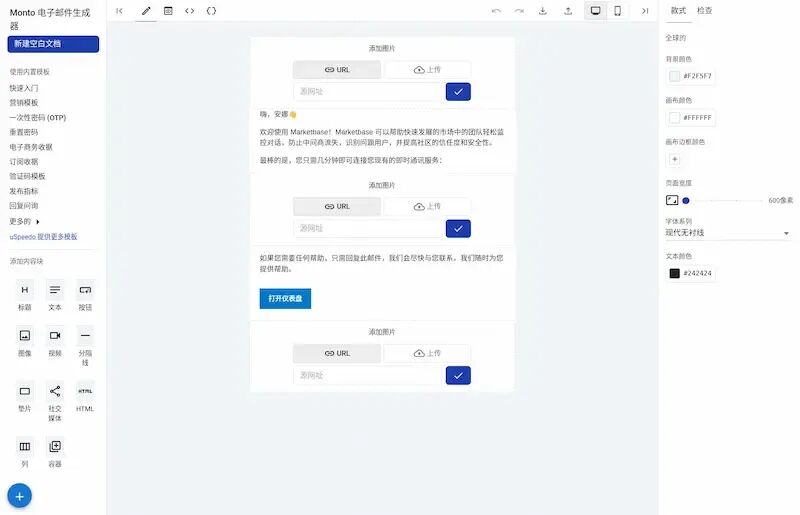Redo the last undone change
This screenshot has width=800, height=515.
click(519, 11)
